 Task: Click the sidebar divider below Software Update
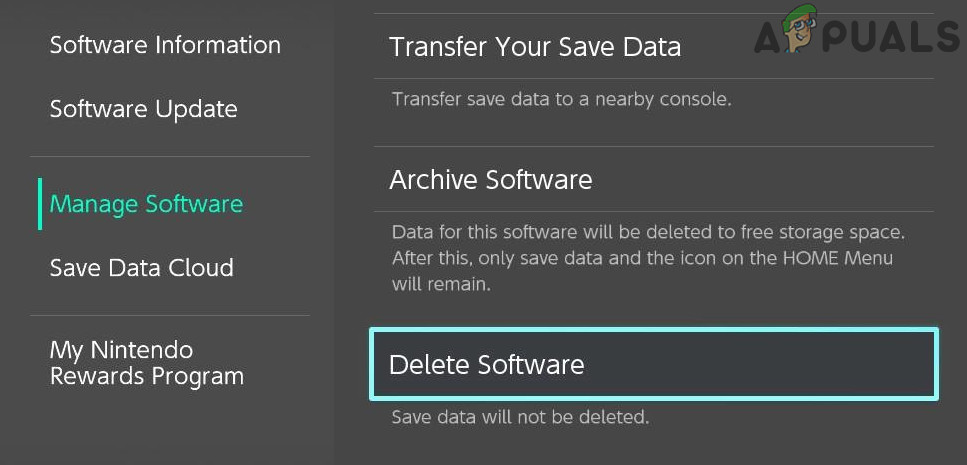(170, 157)
